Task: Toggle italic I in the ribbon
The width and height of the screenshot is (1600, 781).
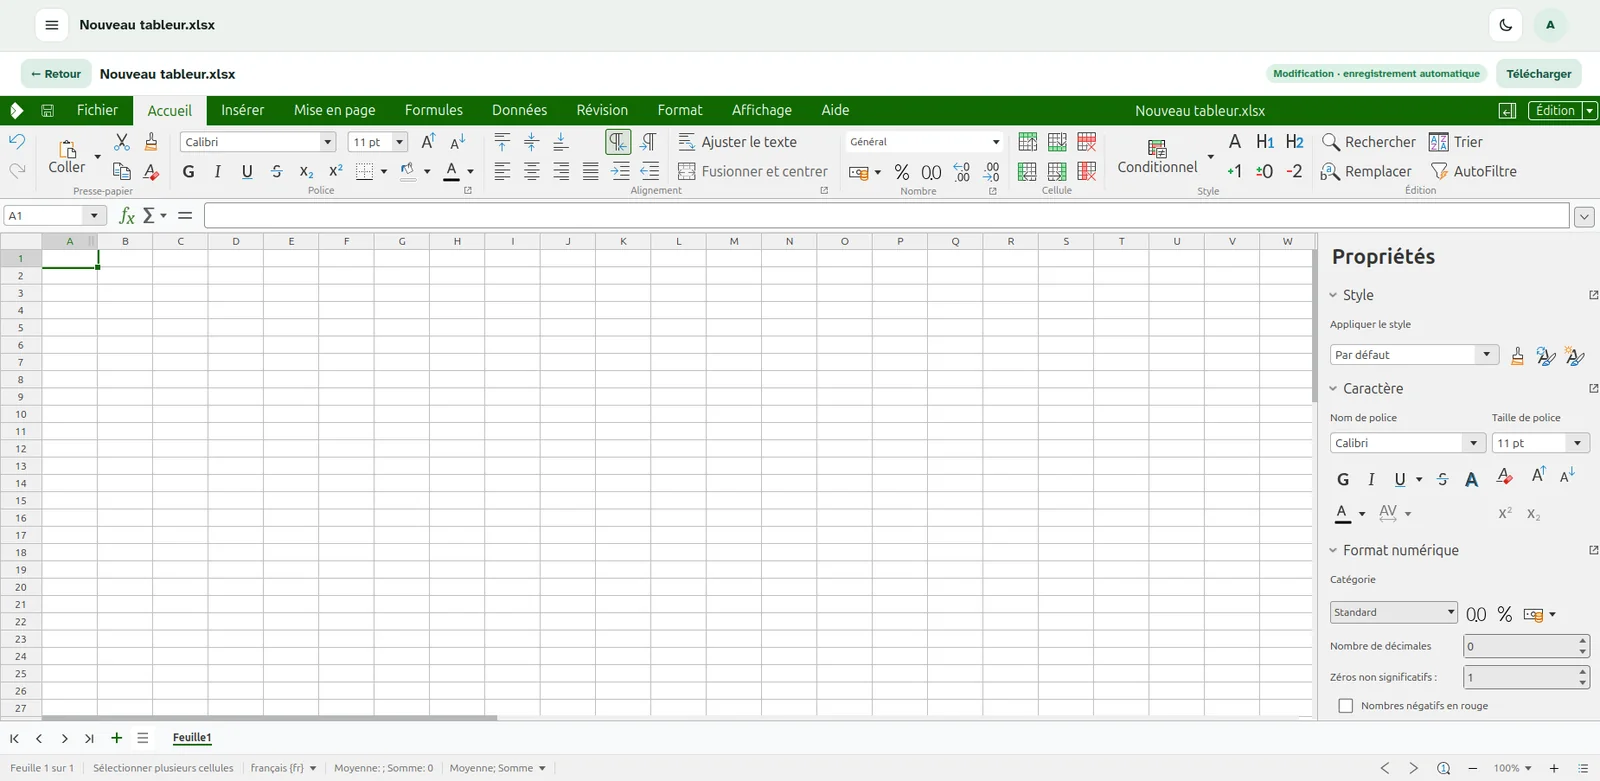Action: tap(218, 171)
